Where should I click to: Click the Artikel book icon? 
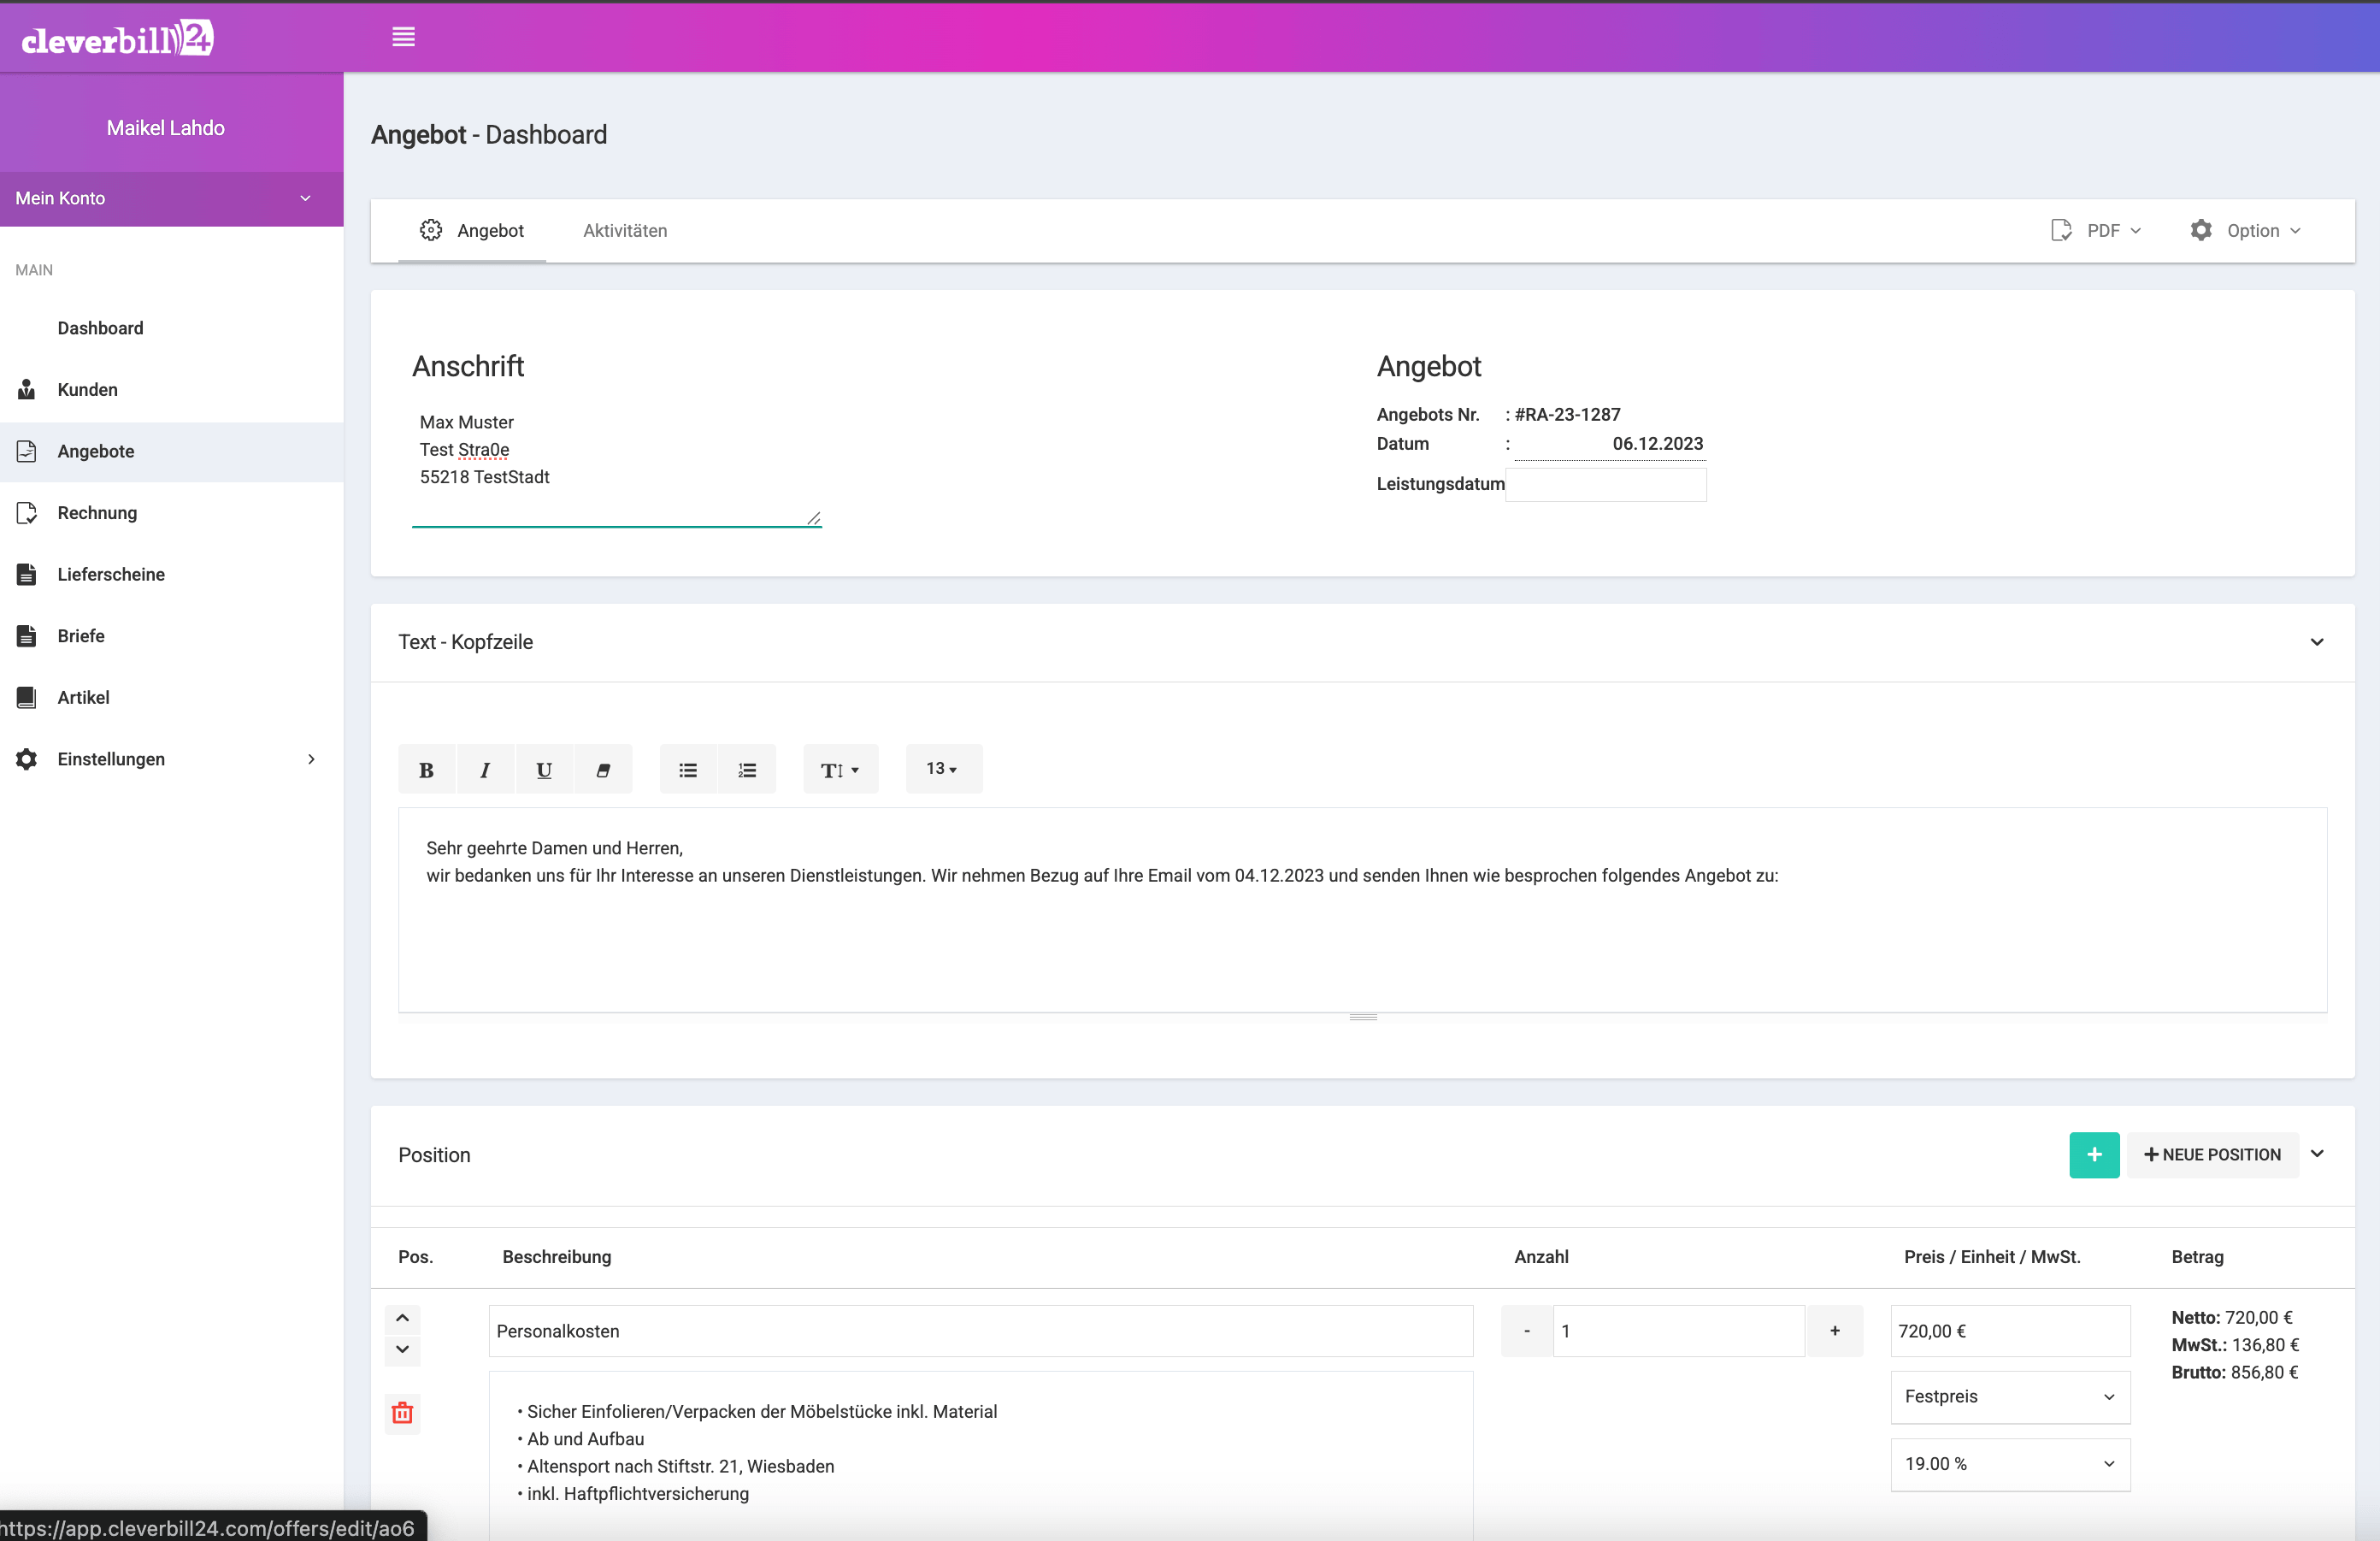(27, 697)
